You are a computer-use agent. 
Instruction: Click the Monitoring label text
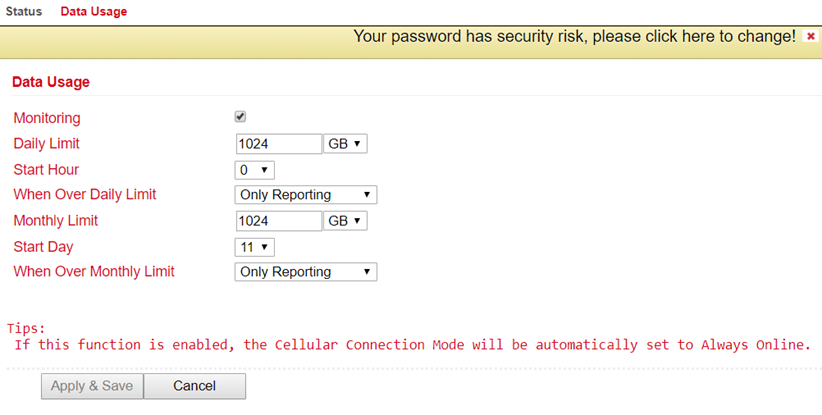point(47,118)
